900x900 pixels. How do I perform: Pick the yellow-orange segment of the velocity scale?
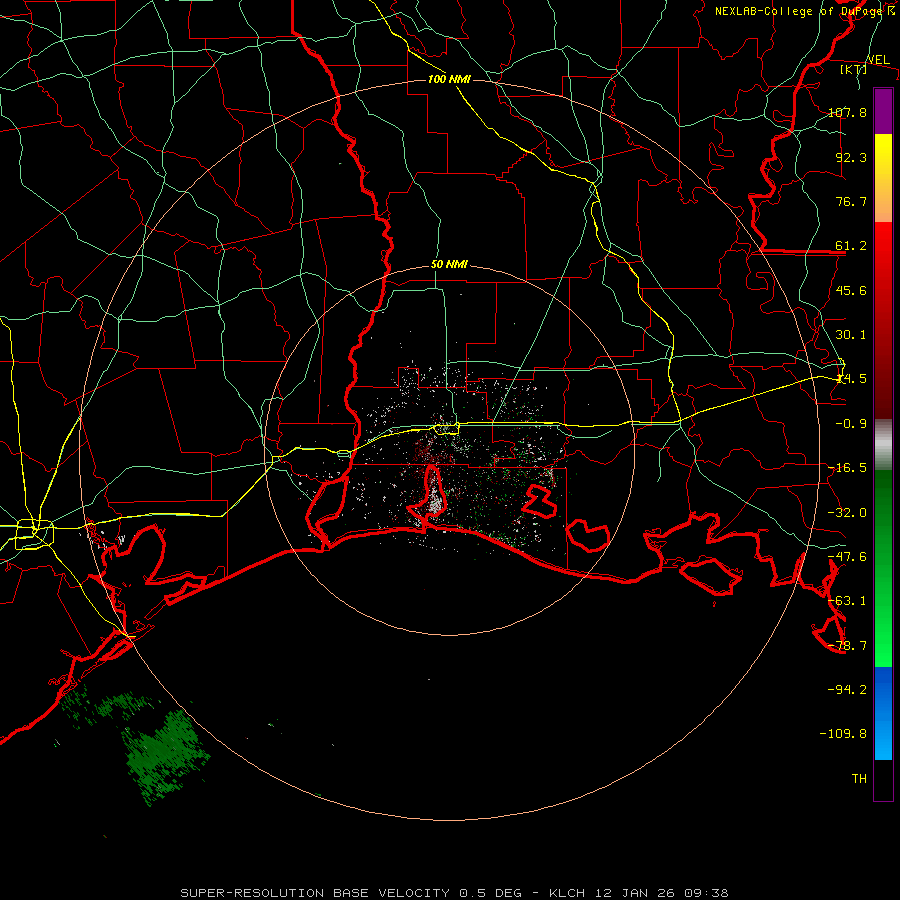883,178
